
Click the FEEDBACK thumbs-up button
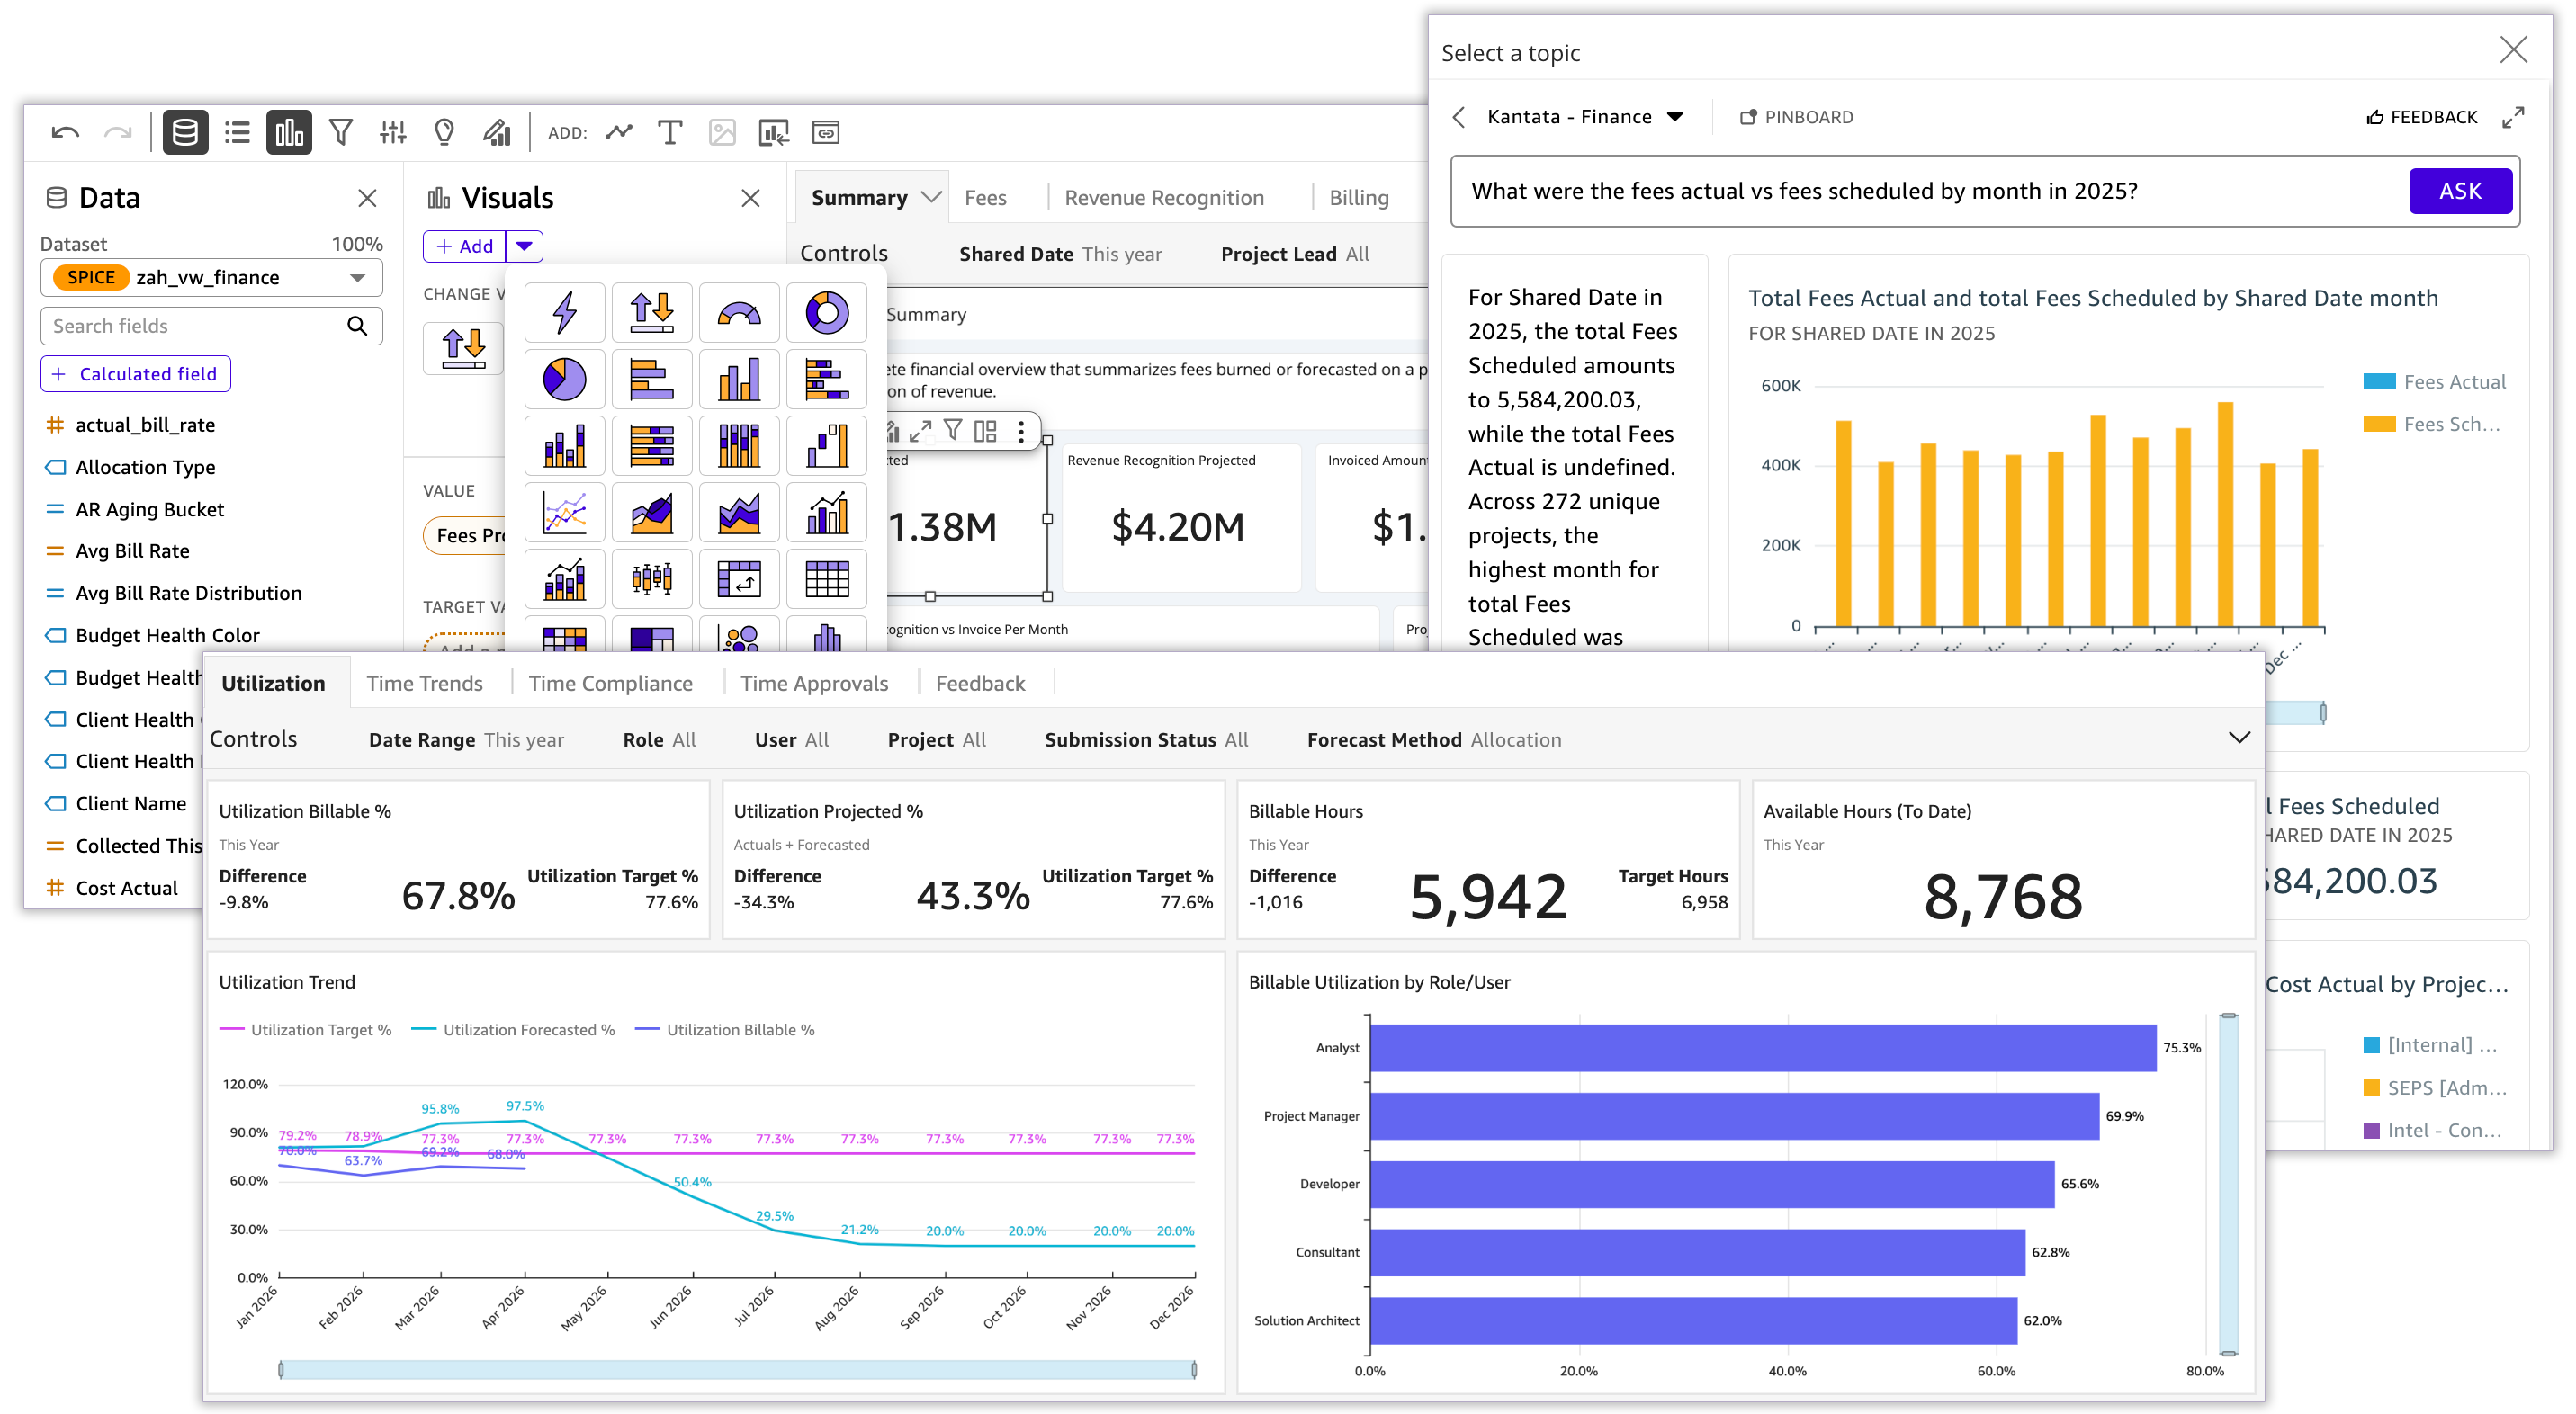pyautogui.click(x=2421, y=117)
